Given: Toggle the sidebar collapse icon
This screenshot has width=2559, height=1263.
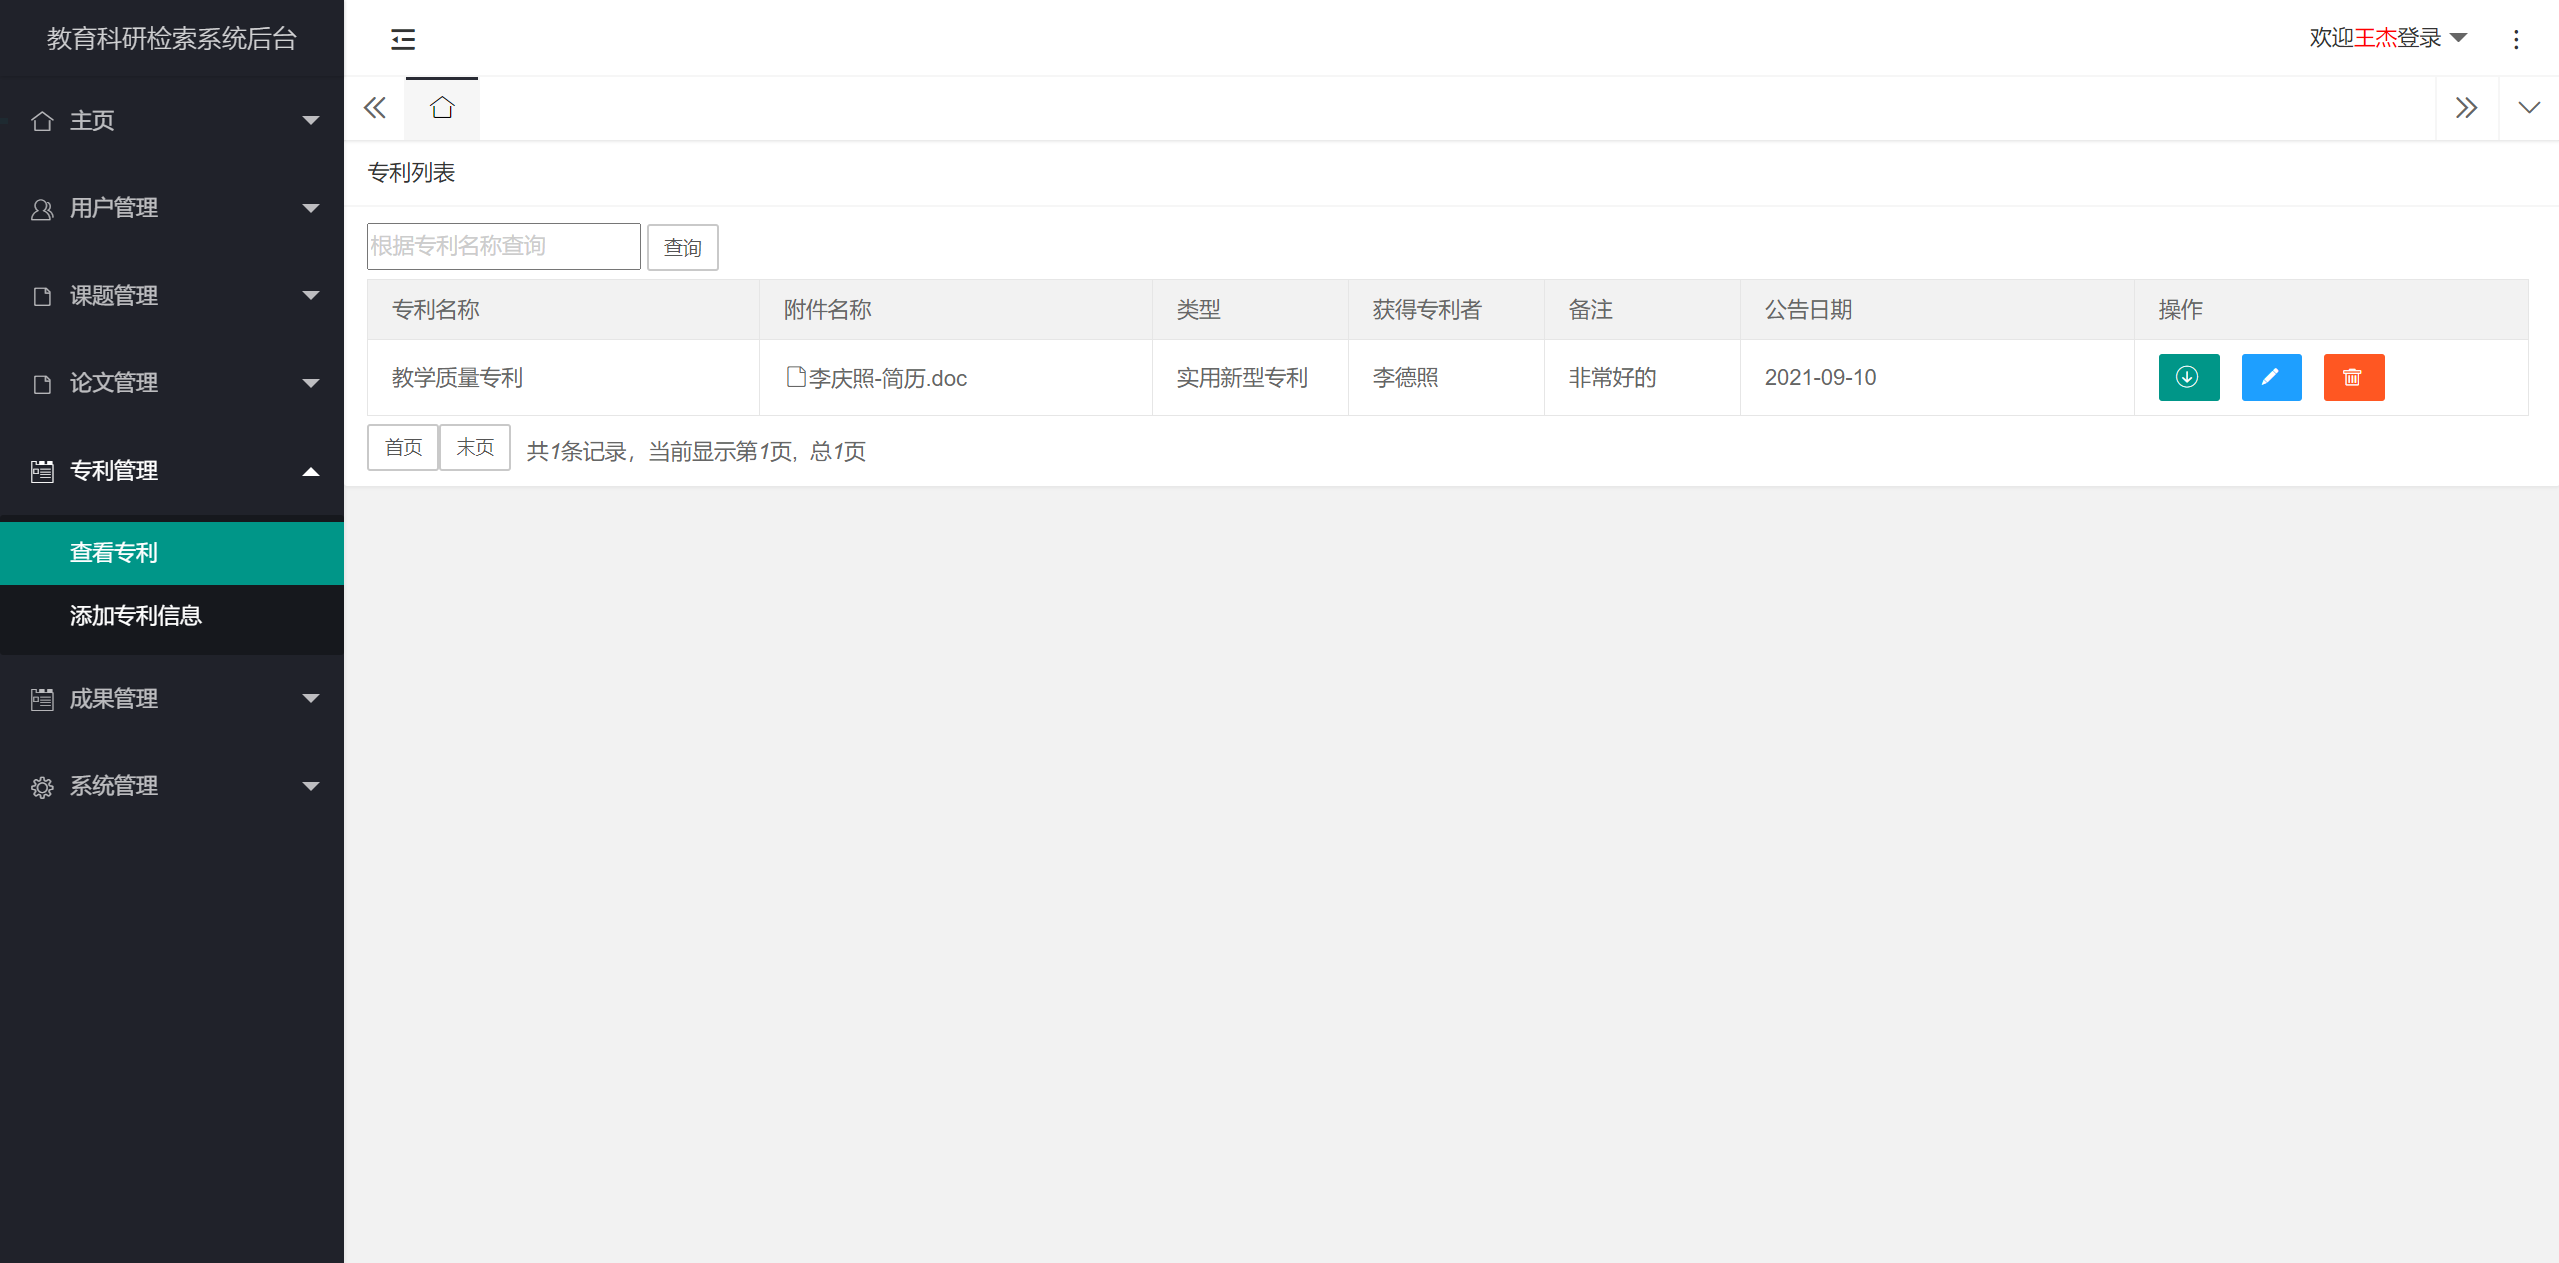Looking at the screenshot, I should 403,39.
